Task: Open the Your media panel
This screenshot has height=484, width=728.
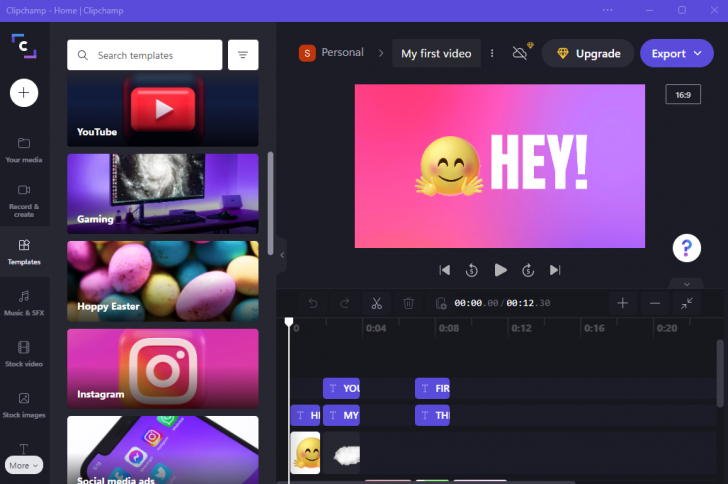Action: click(24, 150)
